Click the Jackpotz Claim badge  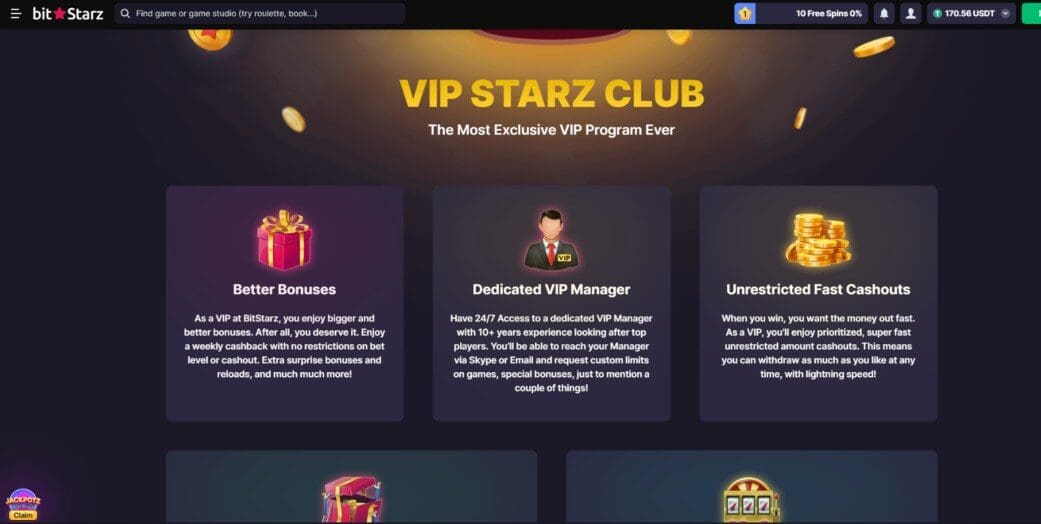click(x=23, y=505)
